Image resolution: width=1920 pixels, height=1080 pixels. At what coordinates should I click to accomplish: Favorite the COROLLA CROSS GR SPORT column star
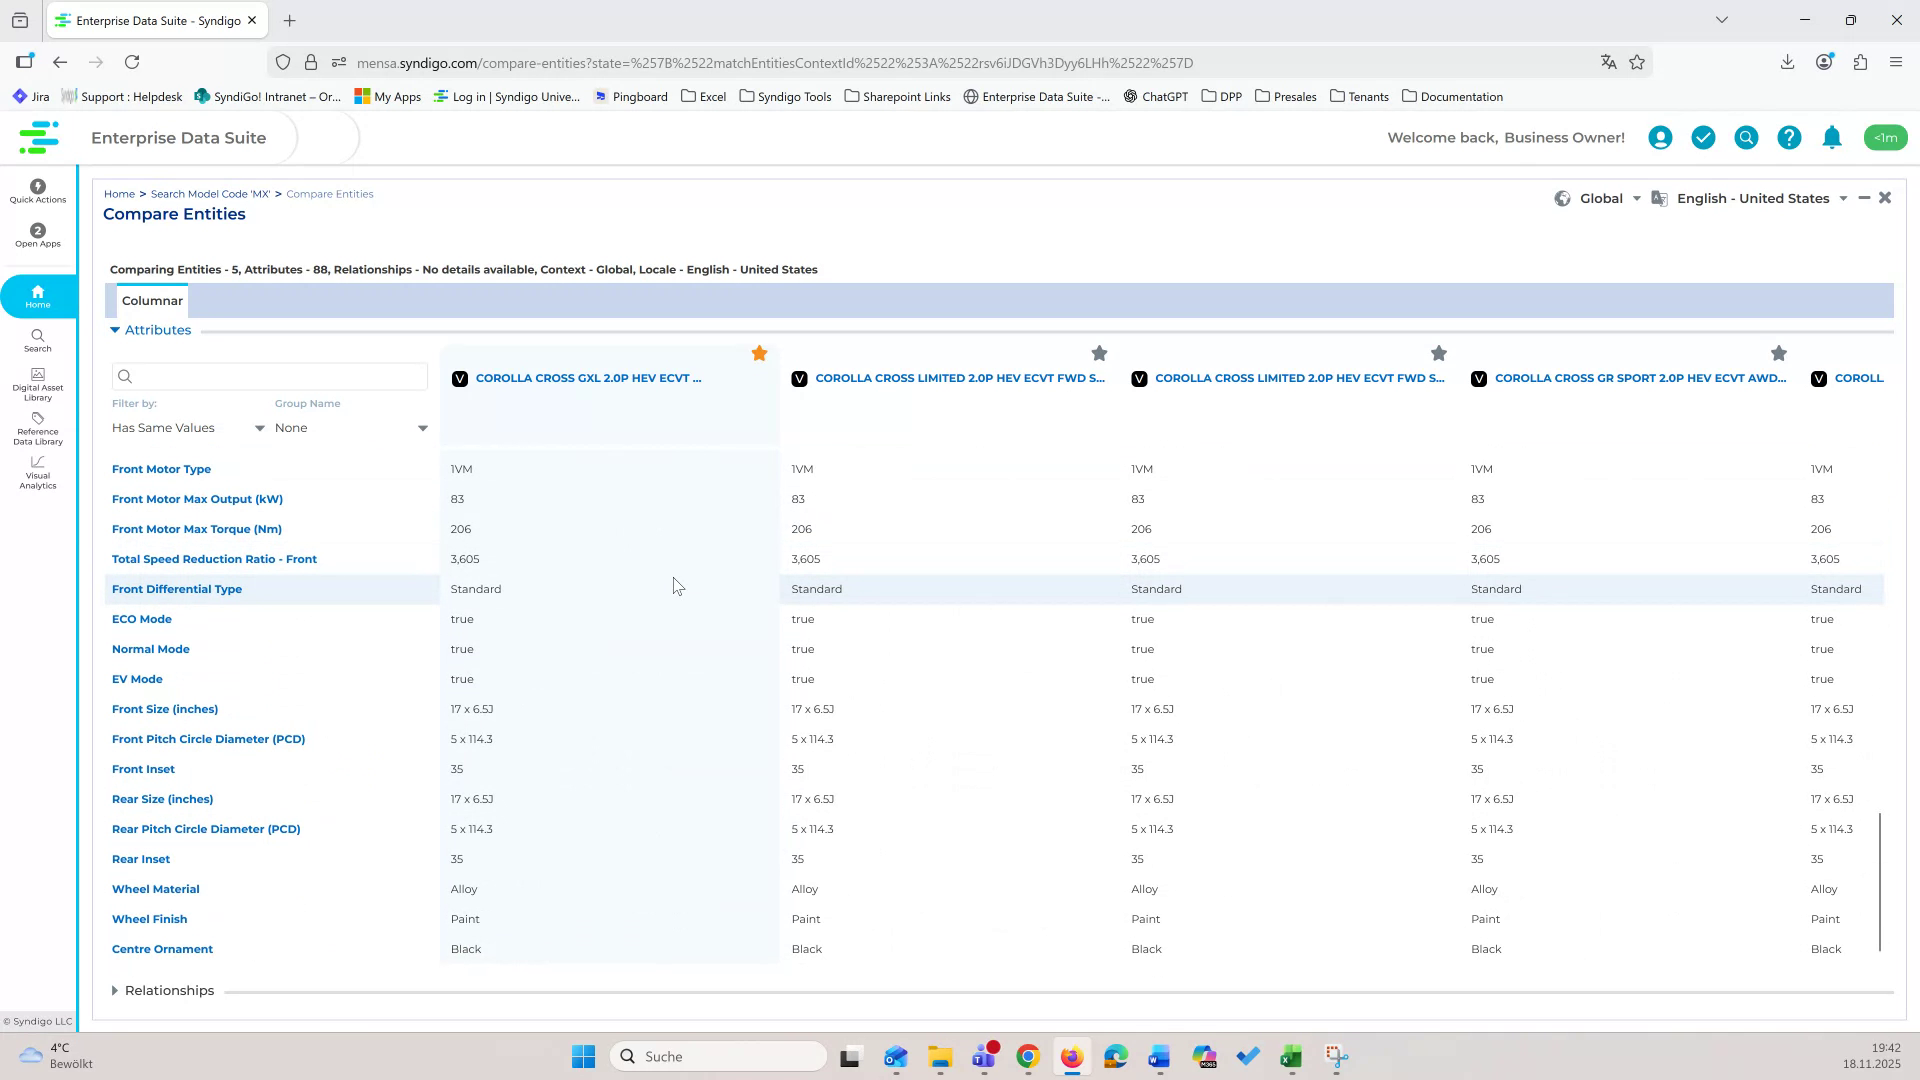[x=1778, y=353]
